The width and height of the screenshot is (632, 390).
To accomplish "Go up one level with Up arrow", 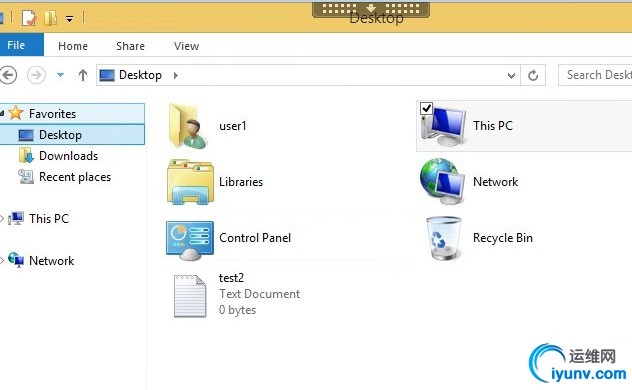I will (83, 75).
